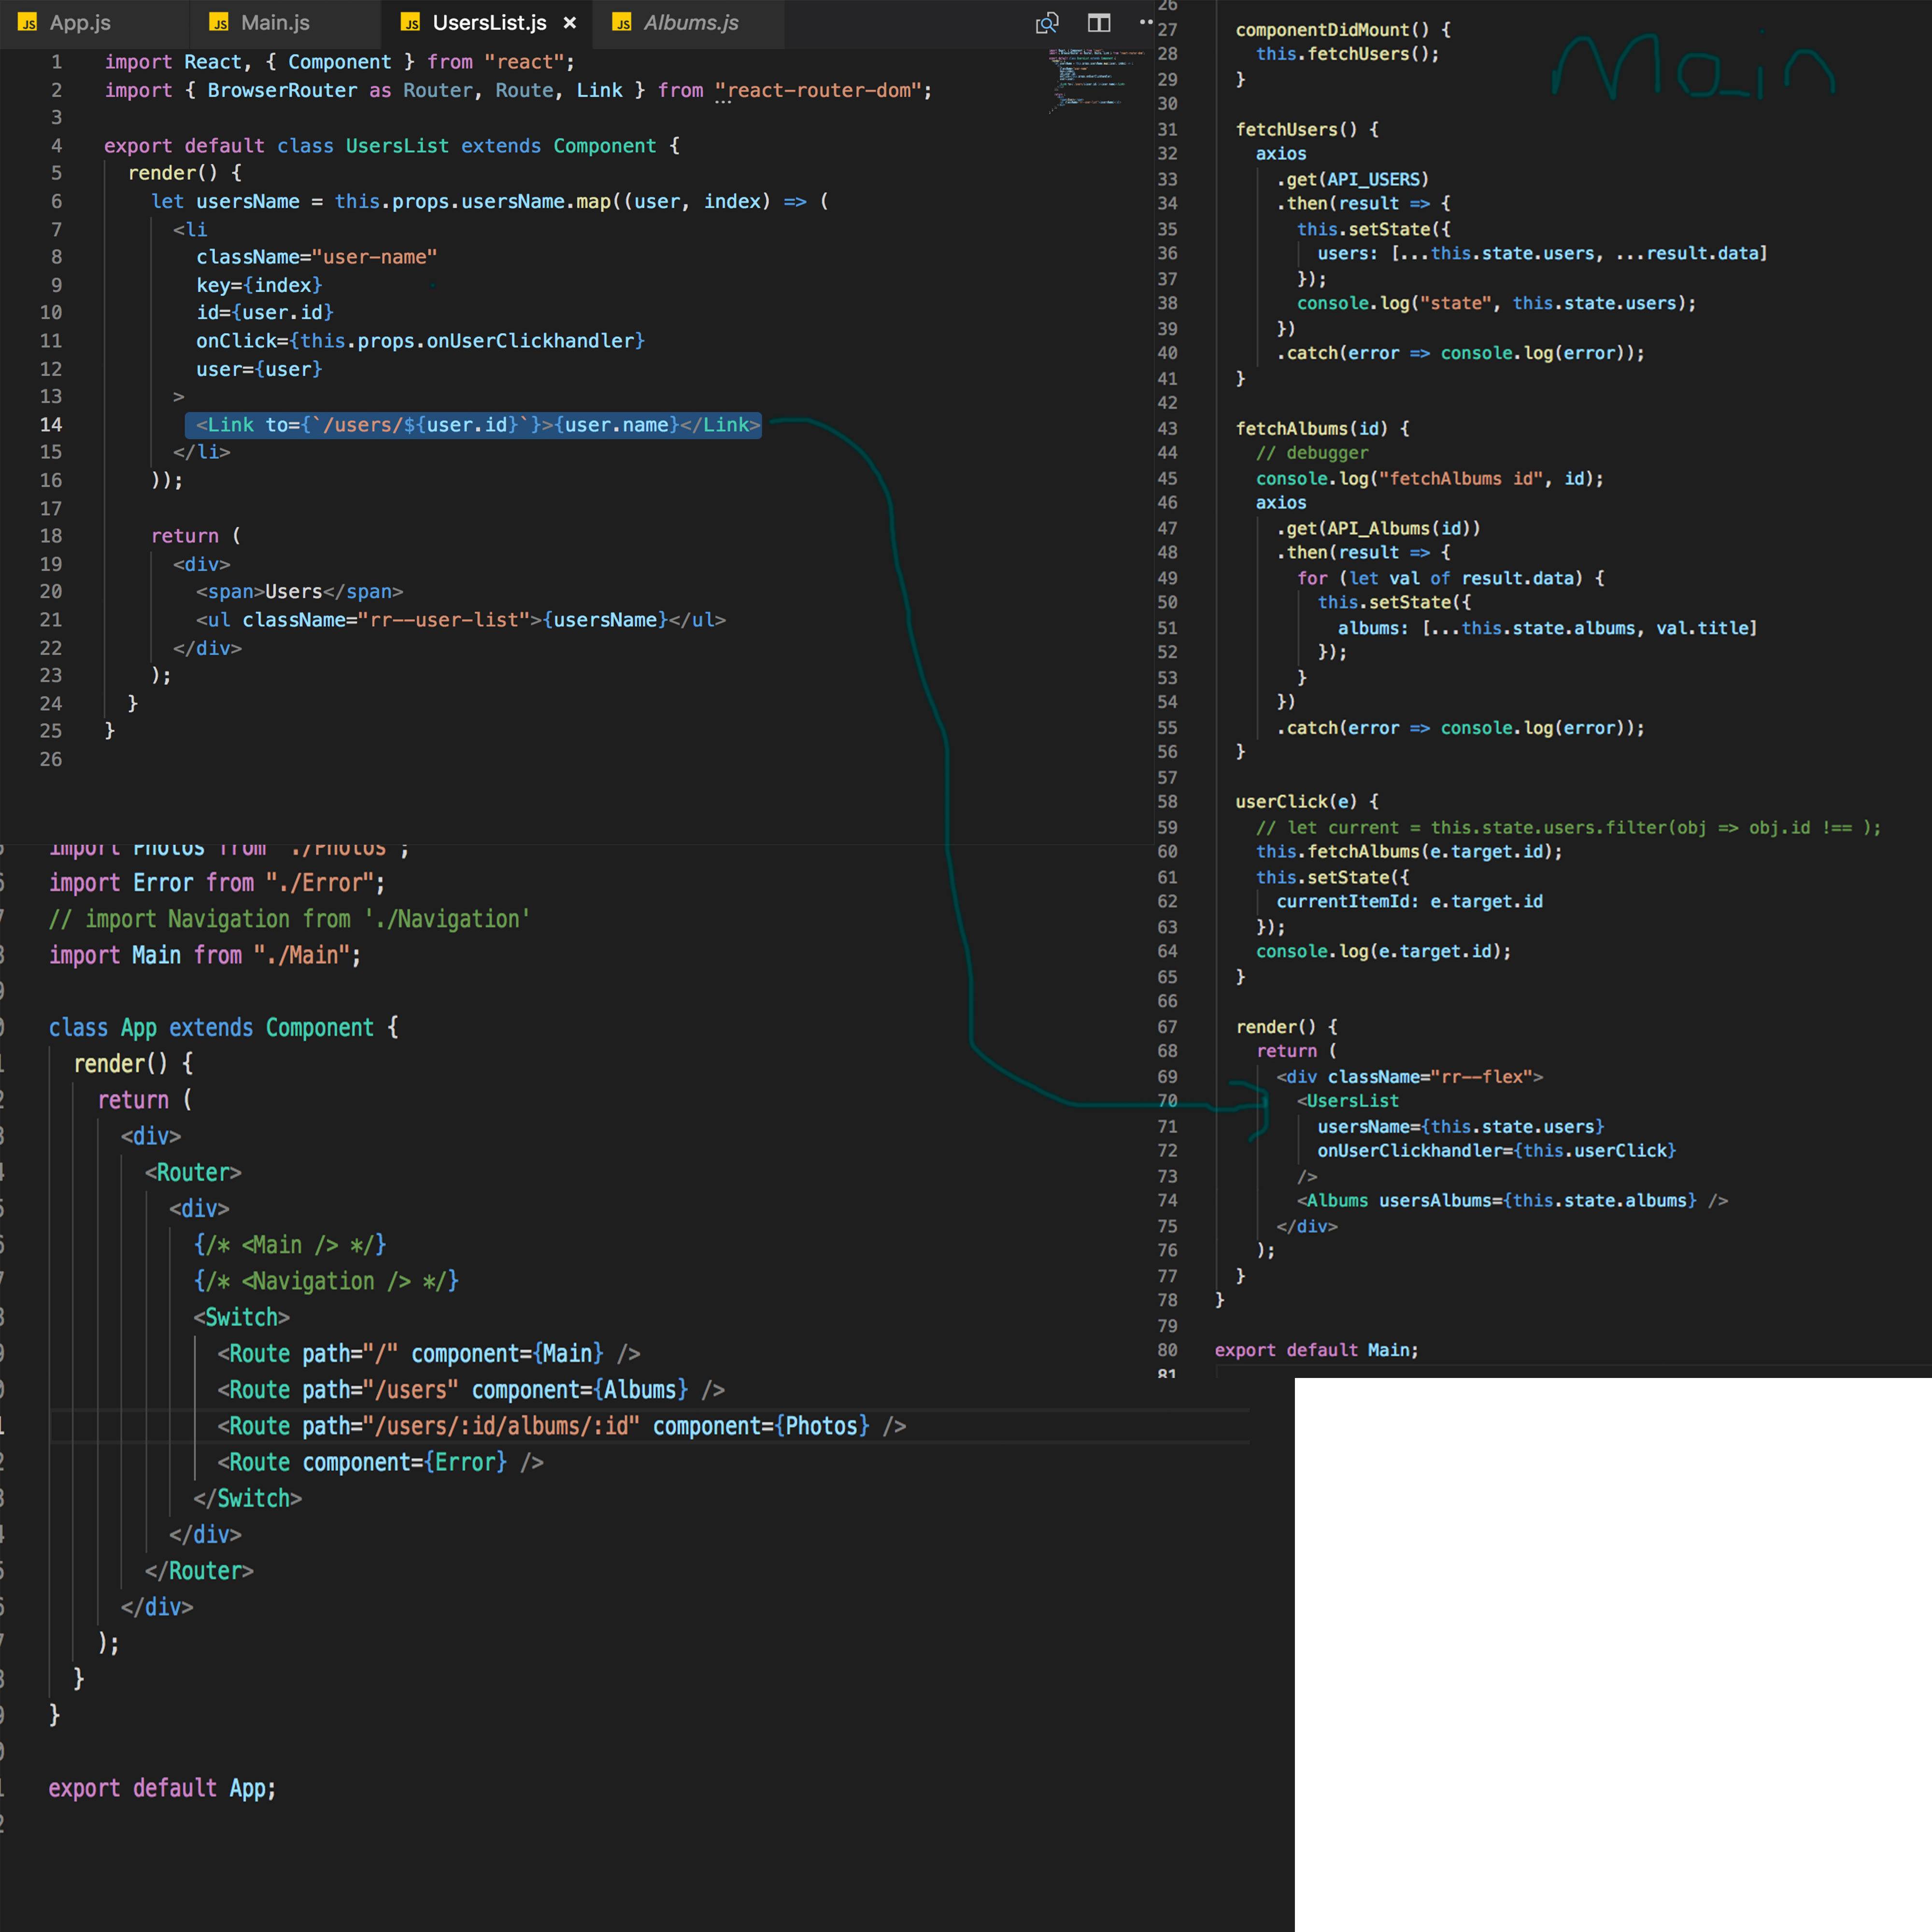Image resolution: width=1932 pixels, height=1932 pixels.
Task: Click the highlighted Link to users line
Action: (x=473, y=425)
